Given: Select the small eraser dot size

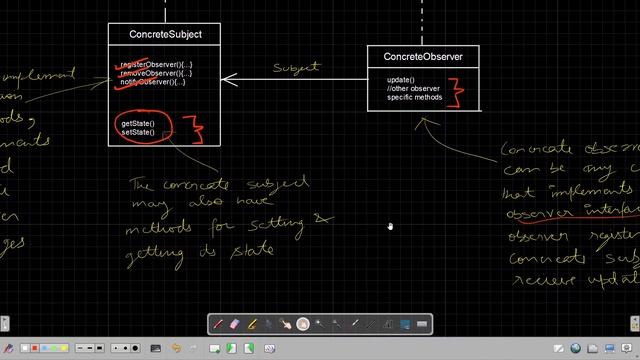Looking at the screenshot, I should (116, 348).
